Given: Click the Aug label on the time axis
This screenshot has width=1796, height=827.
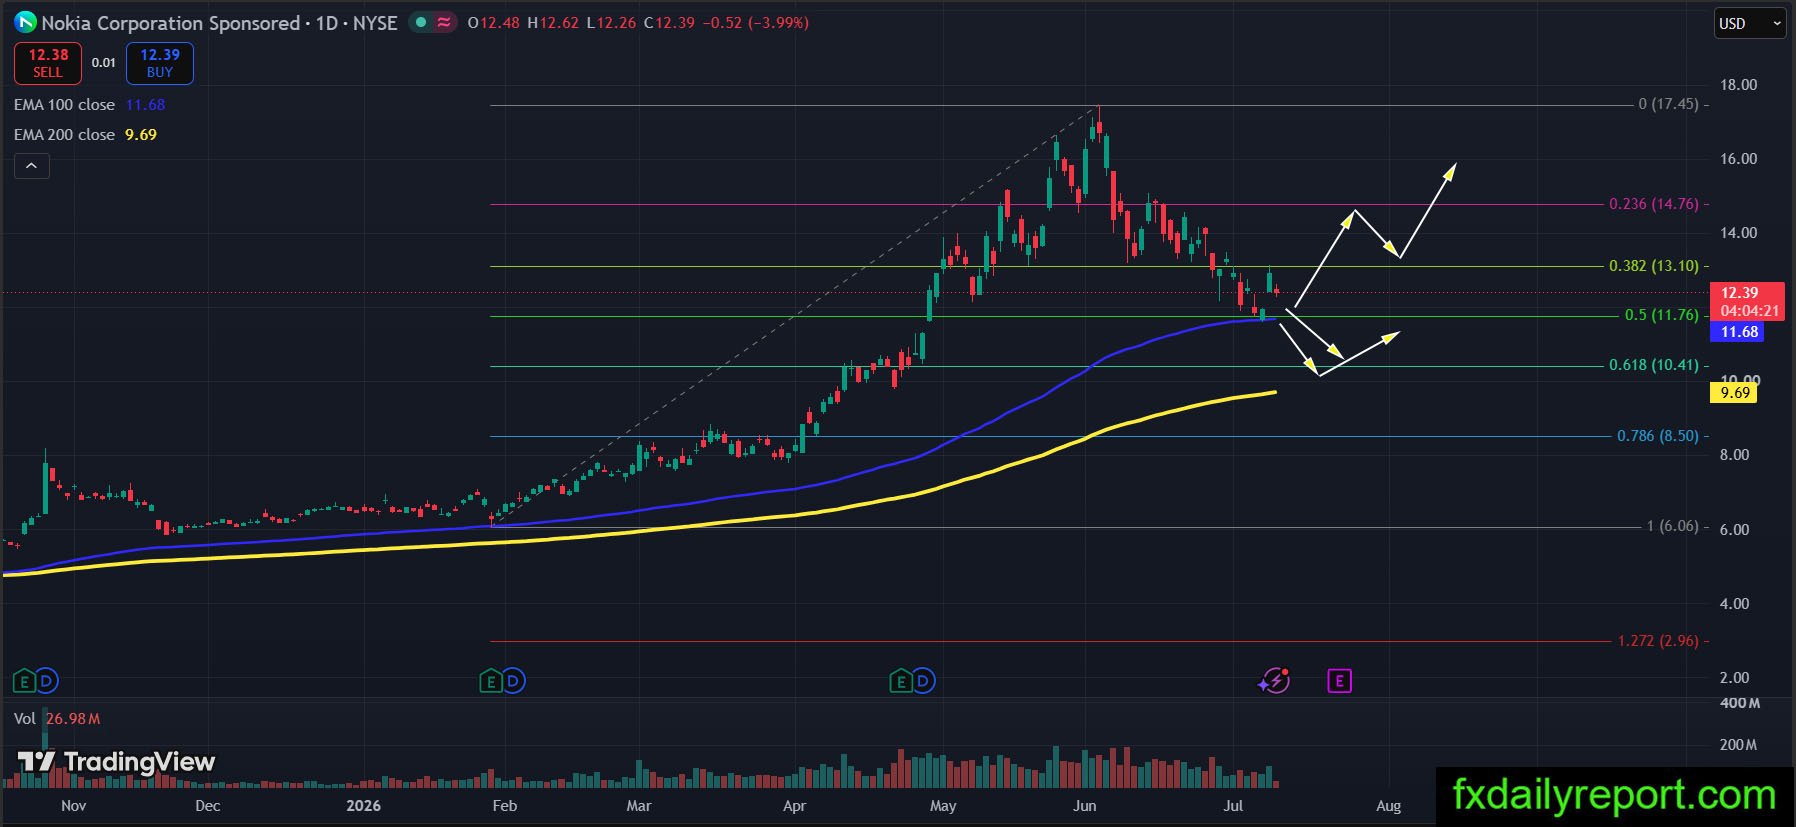Looking at the screenshot, I should point(1388,806).
